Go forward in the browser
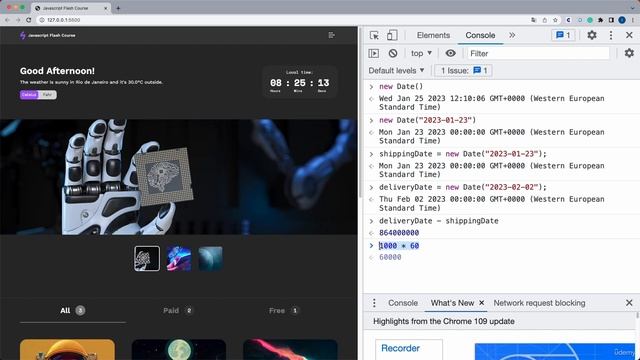The image size is (640, 360). click(x=18, y=20)
